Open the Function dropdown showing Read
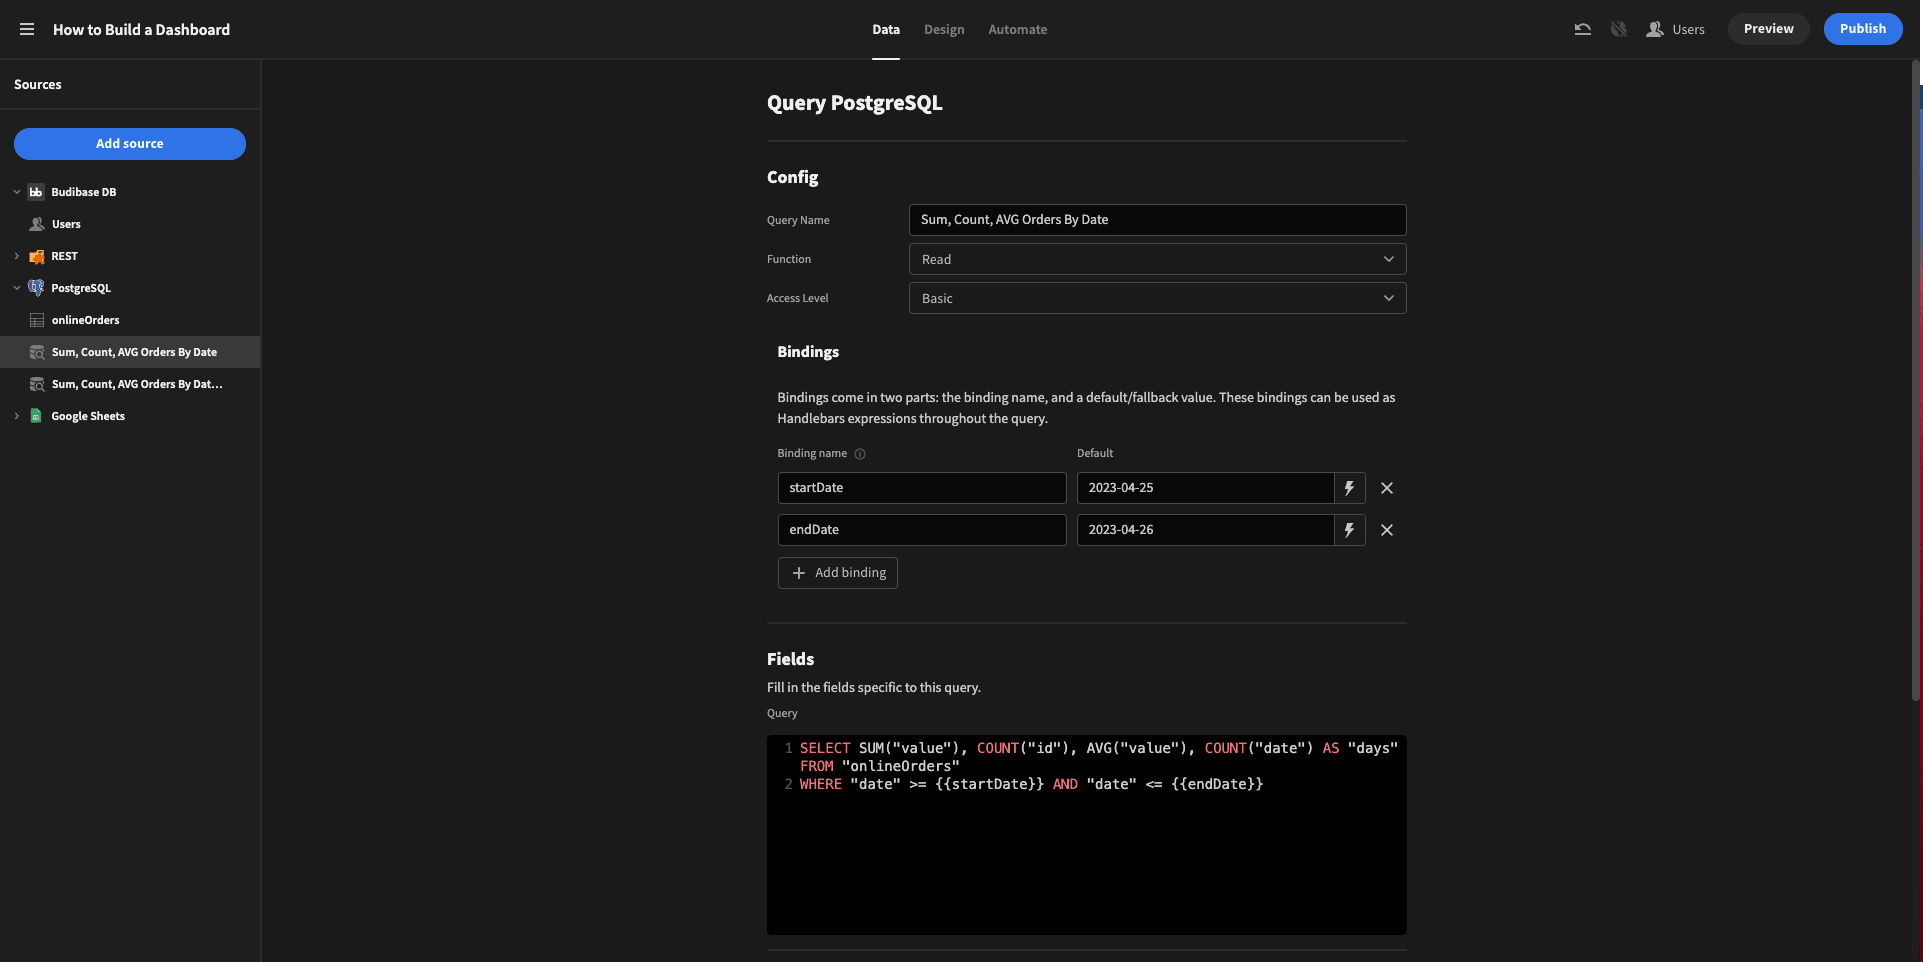 point(1157,259)
